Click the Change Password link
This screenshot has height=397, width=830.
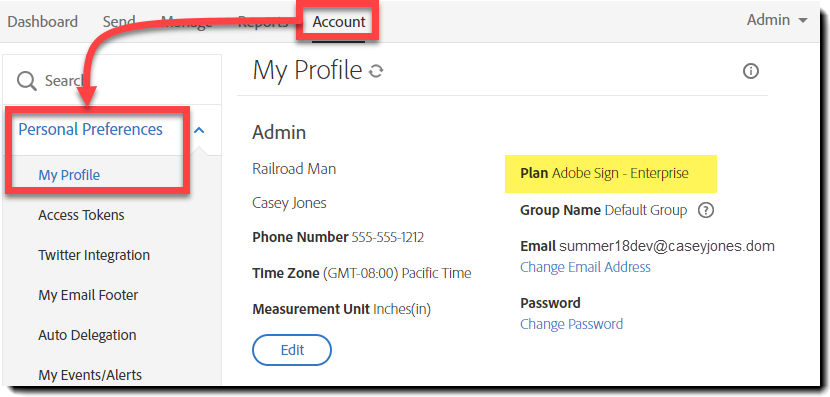click(x=571, y=323)
